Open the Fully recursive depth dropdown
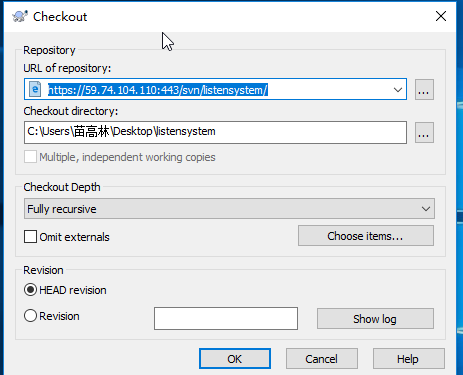463x375 pixels. pyautogui.click(x=229, y=209)
